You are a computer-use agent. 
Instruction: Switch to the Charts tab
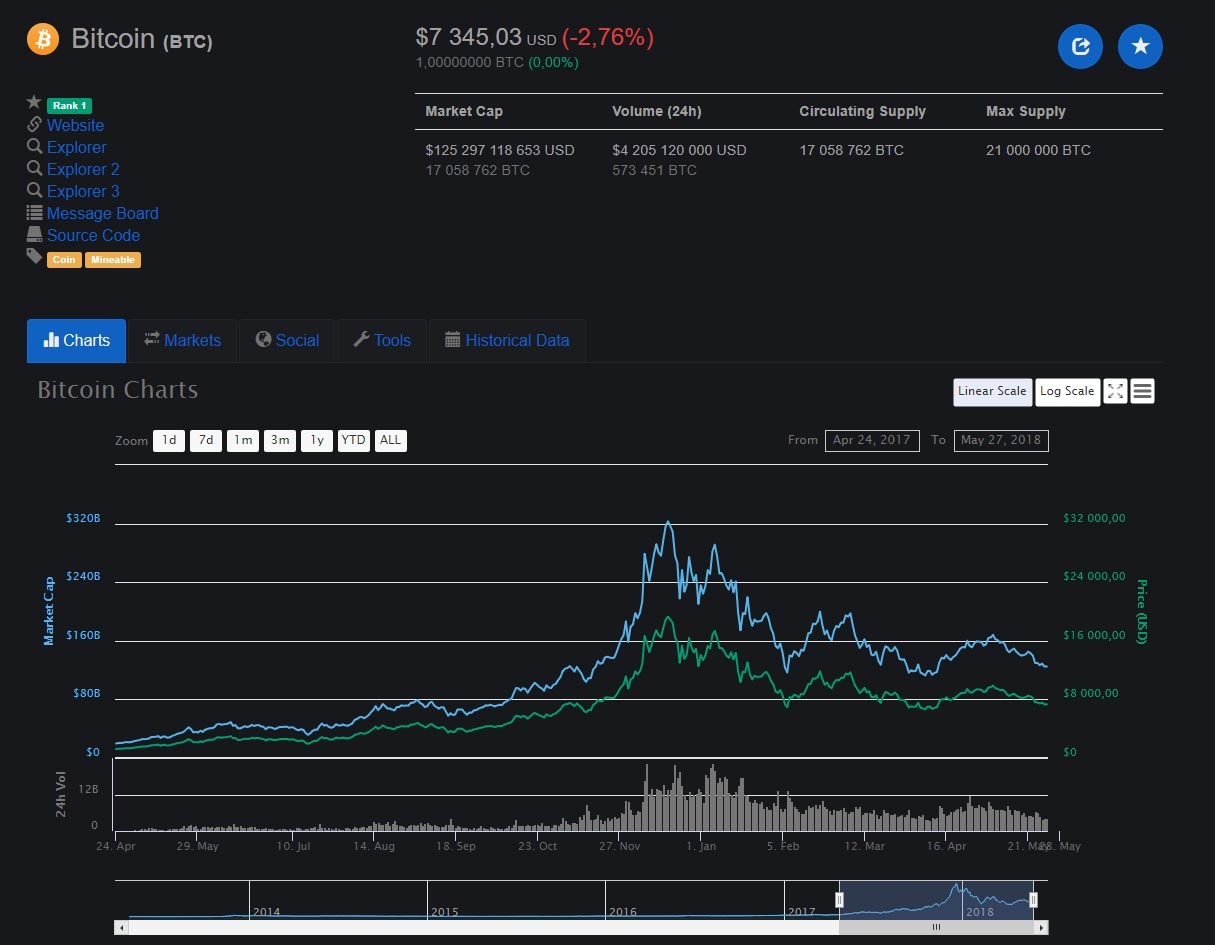[x=76, y=340]
